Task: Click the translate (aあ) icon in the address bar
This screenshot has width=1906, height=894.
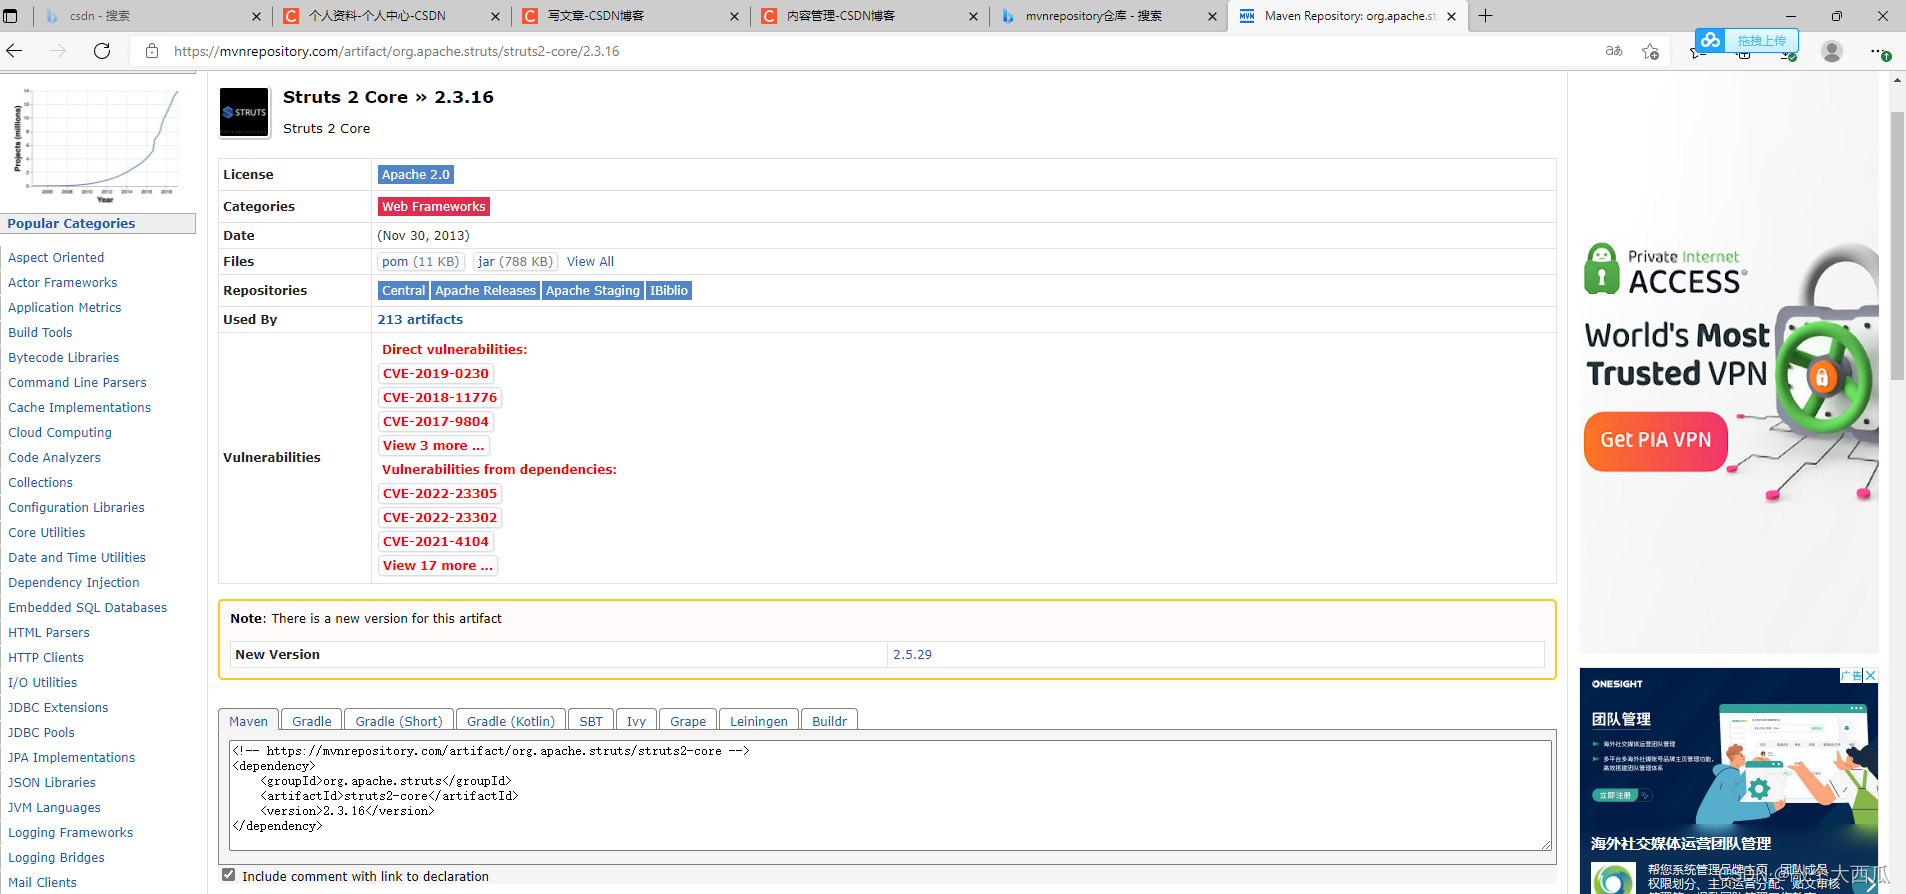Action: (x=1614, y=51)
